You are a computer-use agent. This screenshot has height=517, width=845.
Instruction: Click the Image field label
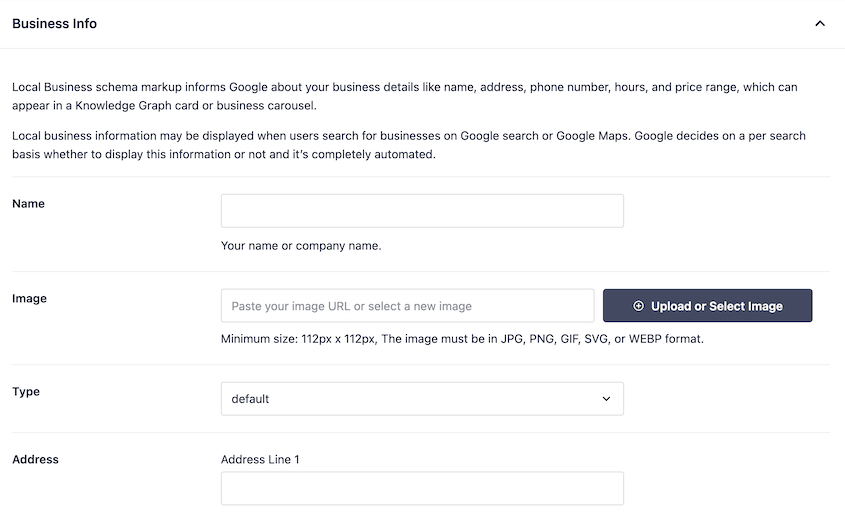pyautogui.click(x=29, y=299)
